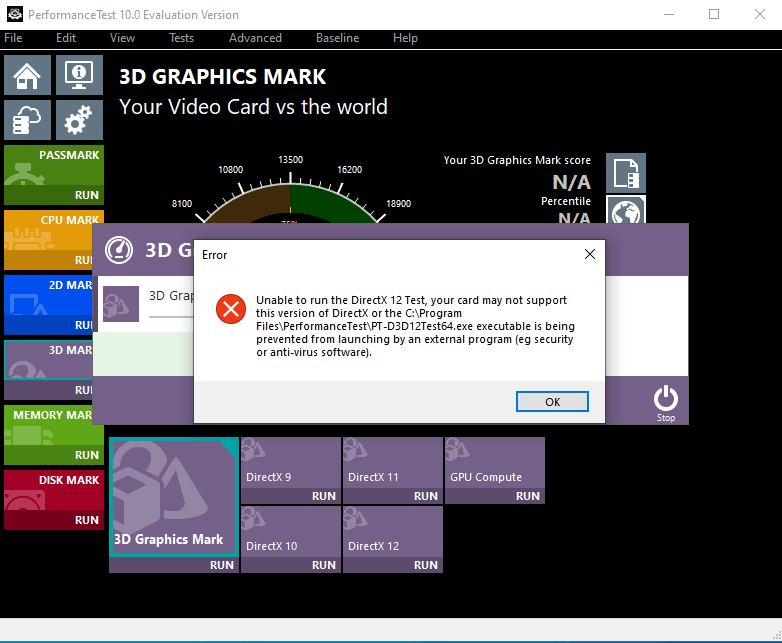
Task: Select the large 3D Graphics Mark tile
Action: 174,496
